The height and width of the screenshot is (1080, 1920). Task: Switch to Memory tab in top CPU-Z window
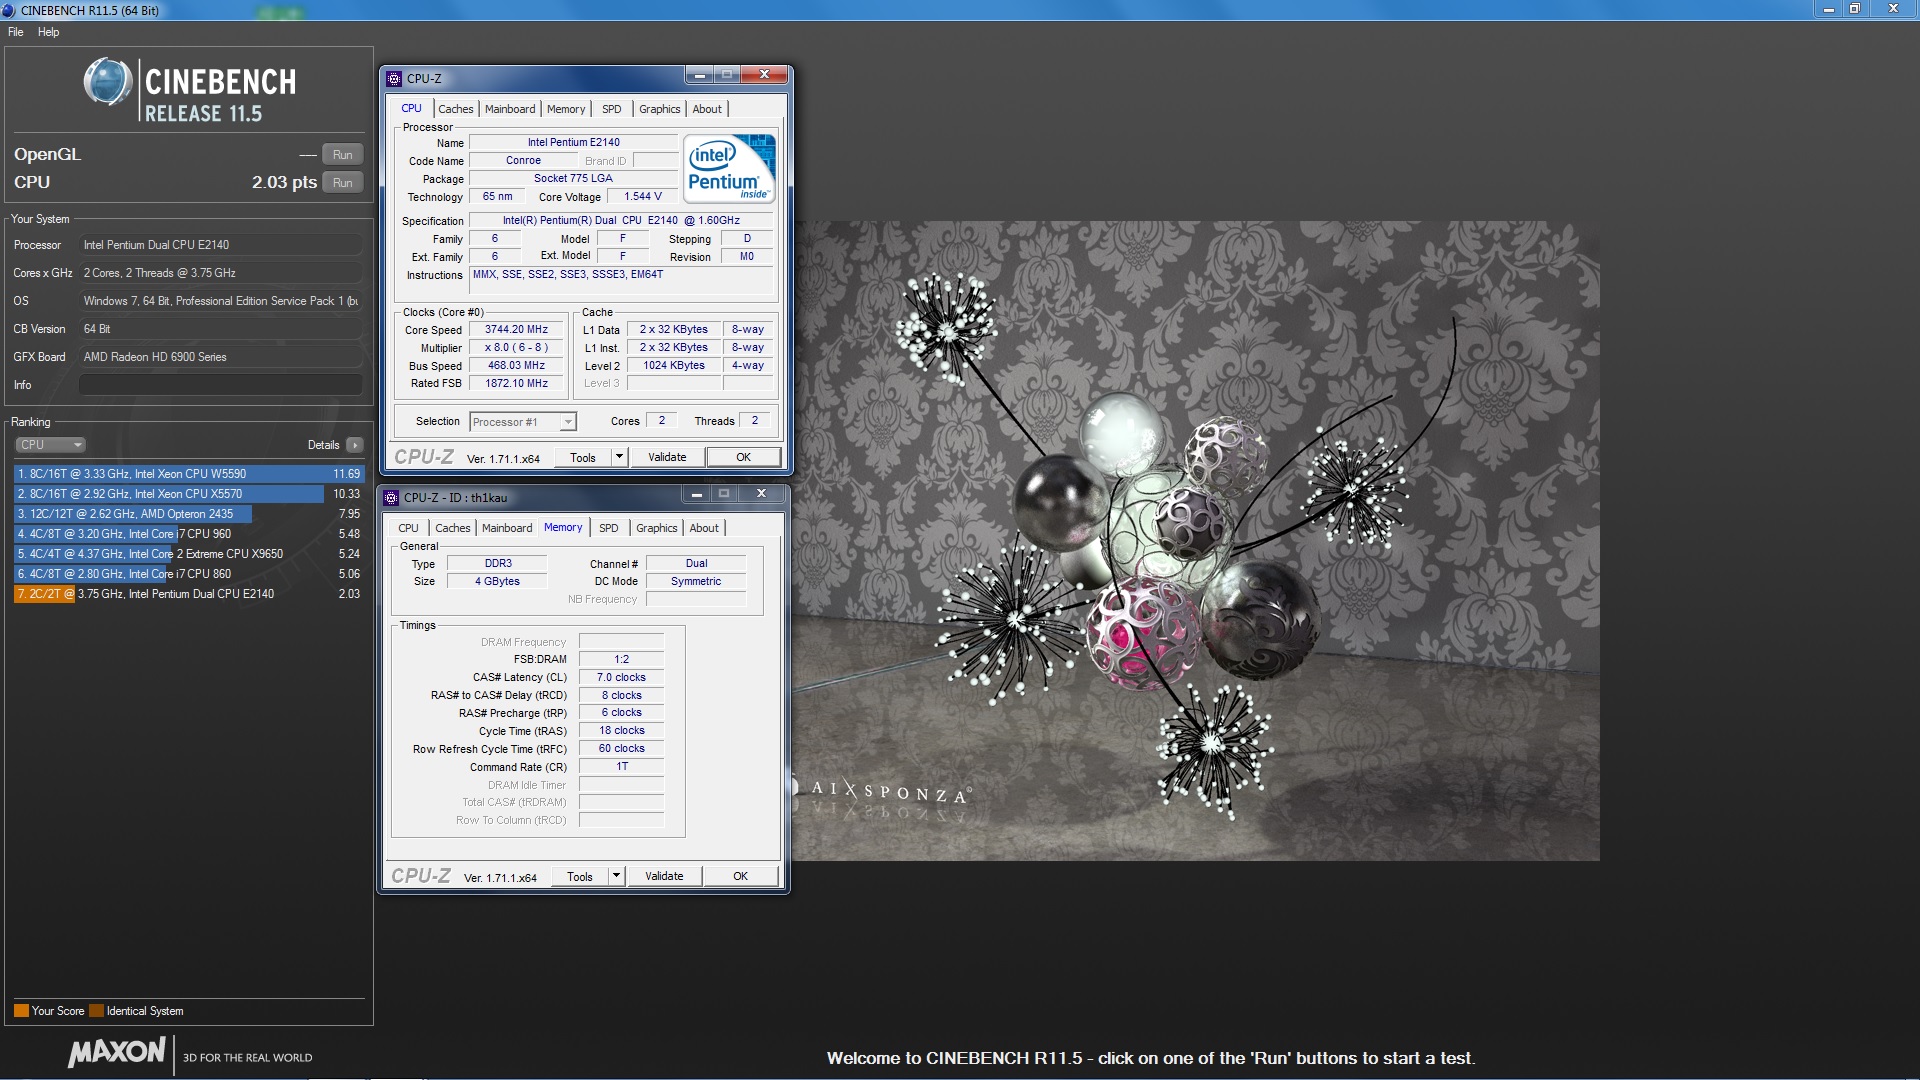(x=566, y=109)
